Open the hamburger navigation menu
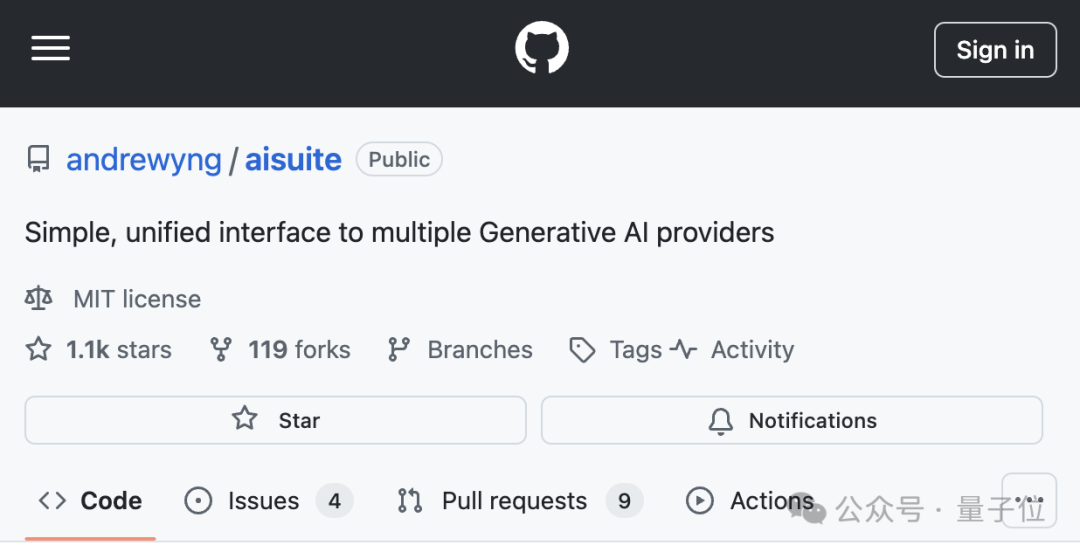This screenshot has width=1080, height=552. (50, 49)
